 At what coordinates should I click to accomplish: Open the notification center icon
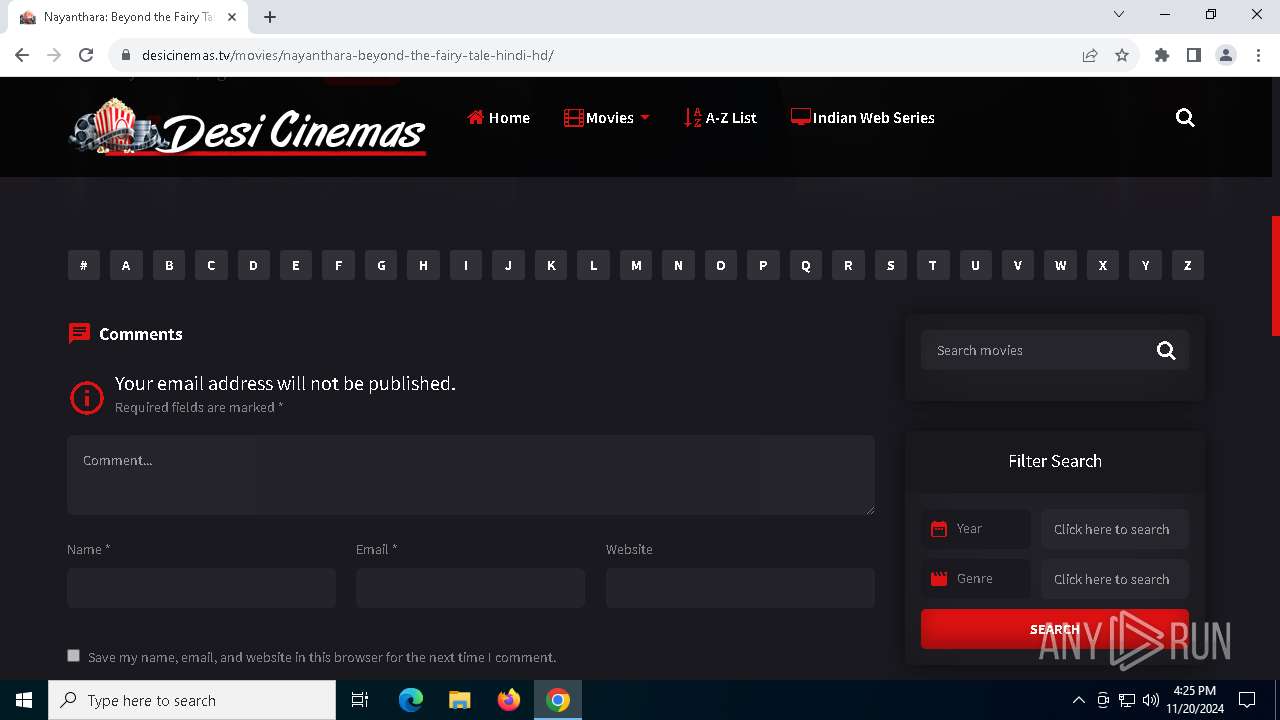coord(1247,700)
